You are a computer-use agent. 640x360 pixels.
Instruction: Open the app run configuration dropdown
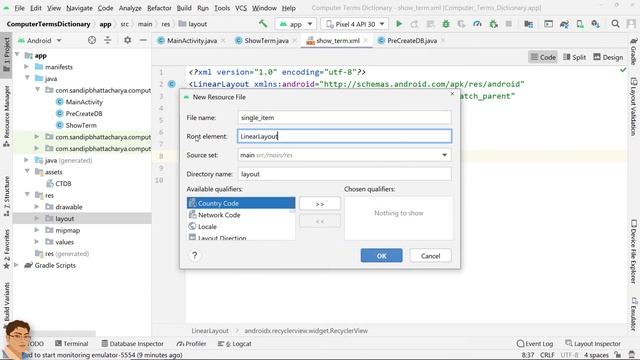(x=295, y=24)
